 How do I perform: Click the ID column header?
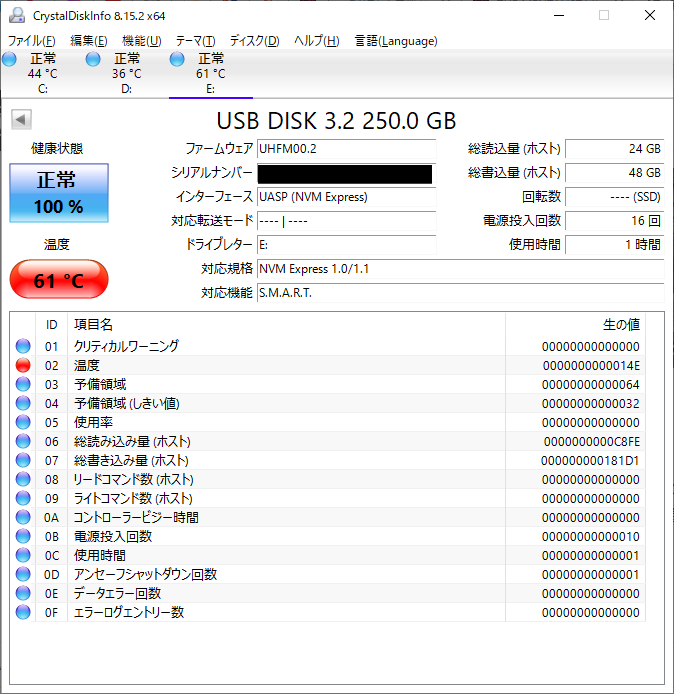(x=51, y=325)
